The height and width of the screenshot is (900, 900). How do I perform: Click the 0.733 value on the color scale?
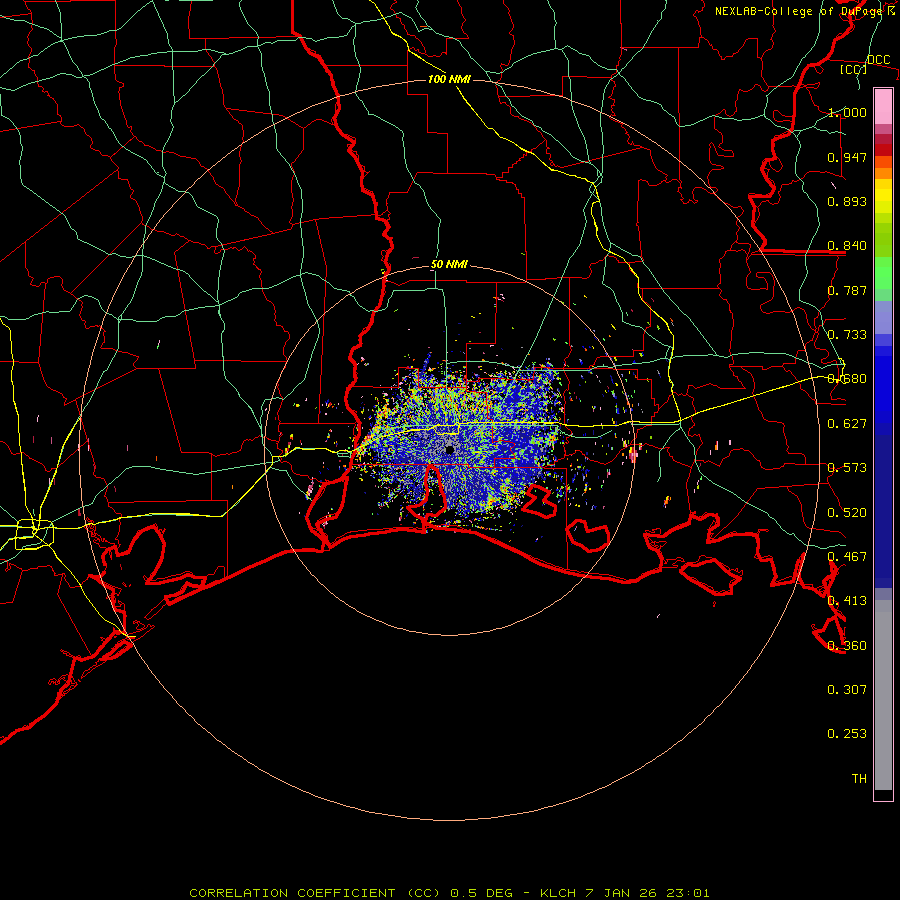click(x=847, y=335)
